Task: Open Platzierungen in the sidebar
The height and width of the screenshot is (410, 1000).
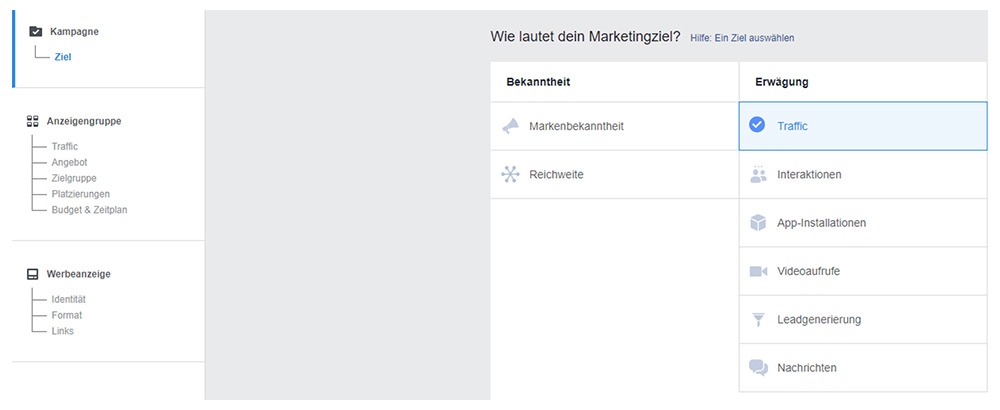Action: 80,194
